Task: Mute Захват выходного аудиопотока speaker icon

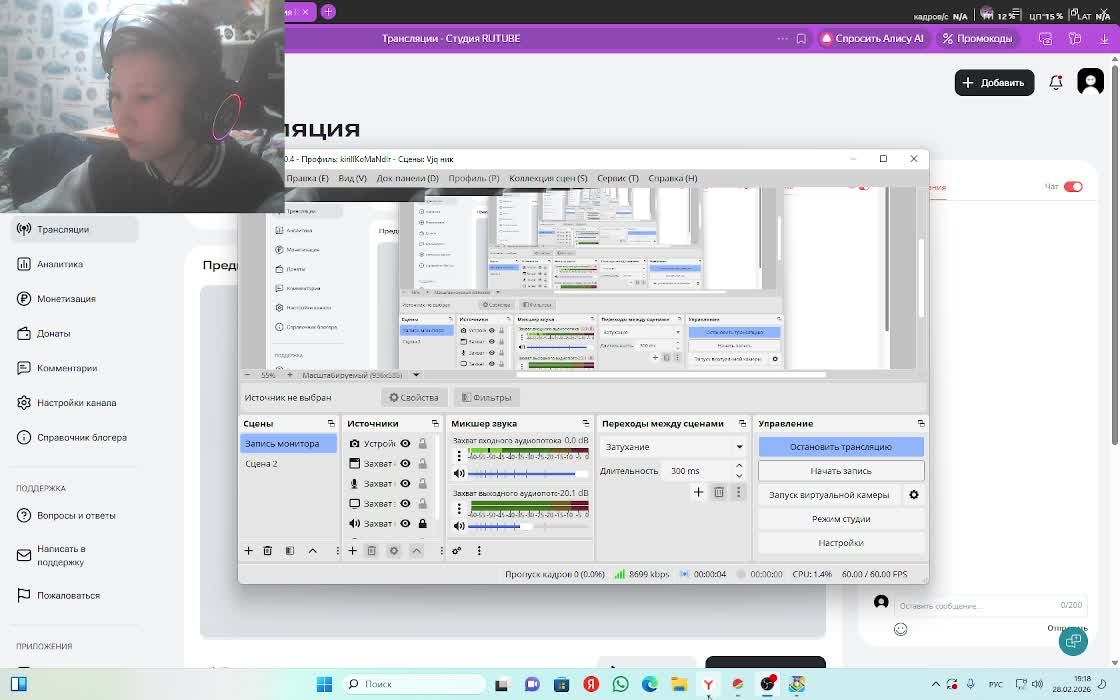Action: (459, 526)
